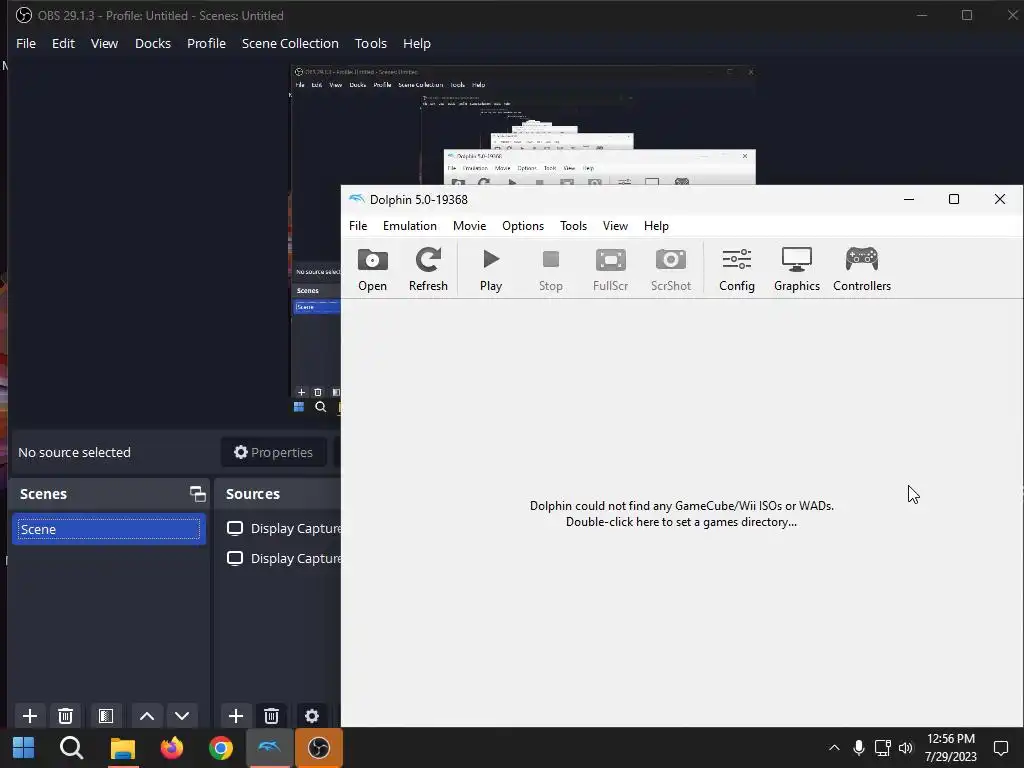Click the Stop button in Dolphin toolbar
Image resolution: width=1024 pixels, height=768 pixels.
(x=551, y=269)
